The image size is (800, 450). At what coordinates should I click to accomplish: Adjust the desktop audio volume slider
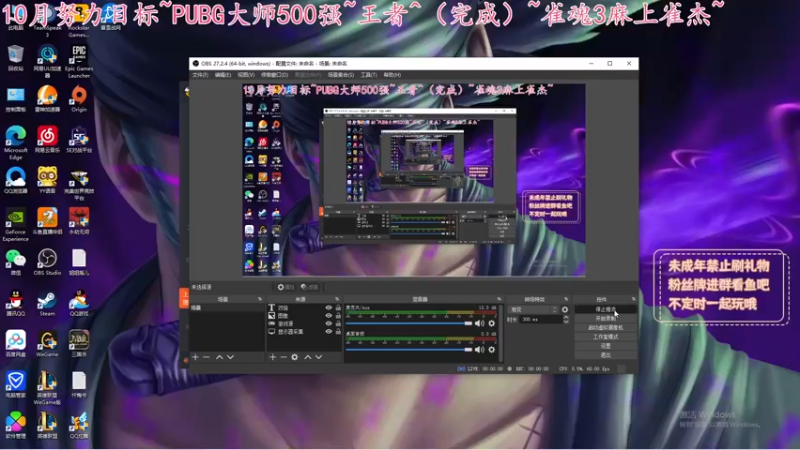[x=409, y=349]
